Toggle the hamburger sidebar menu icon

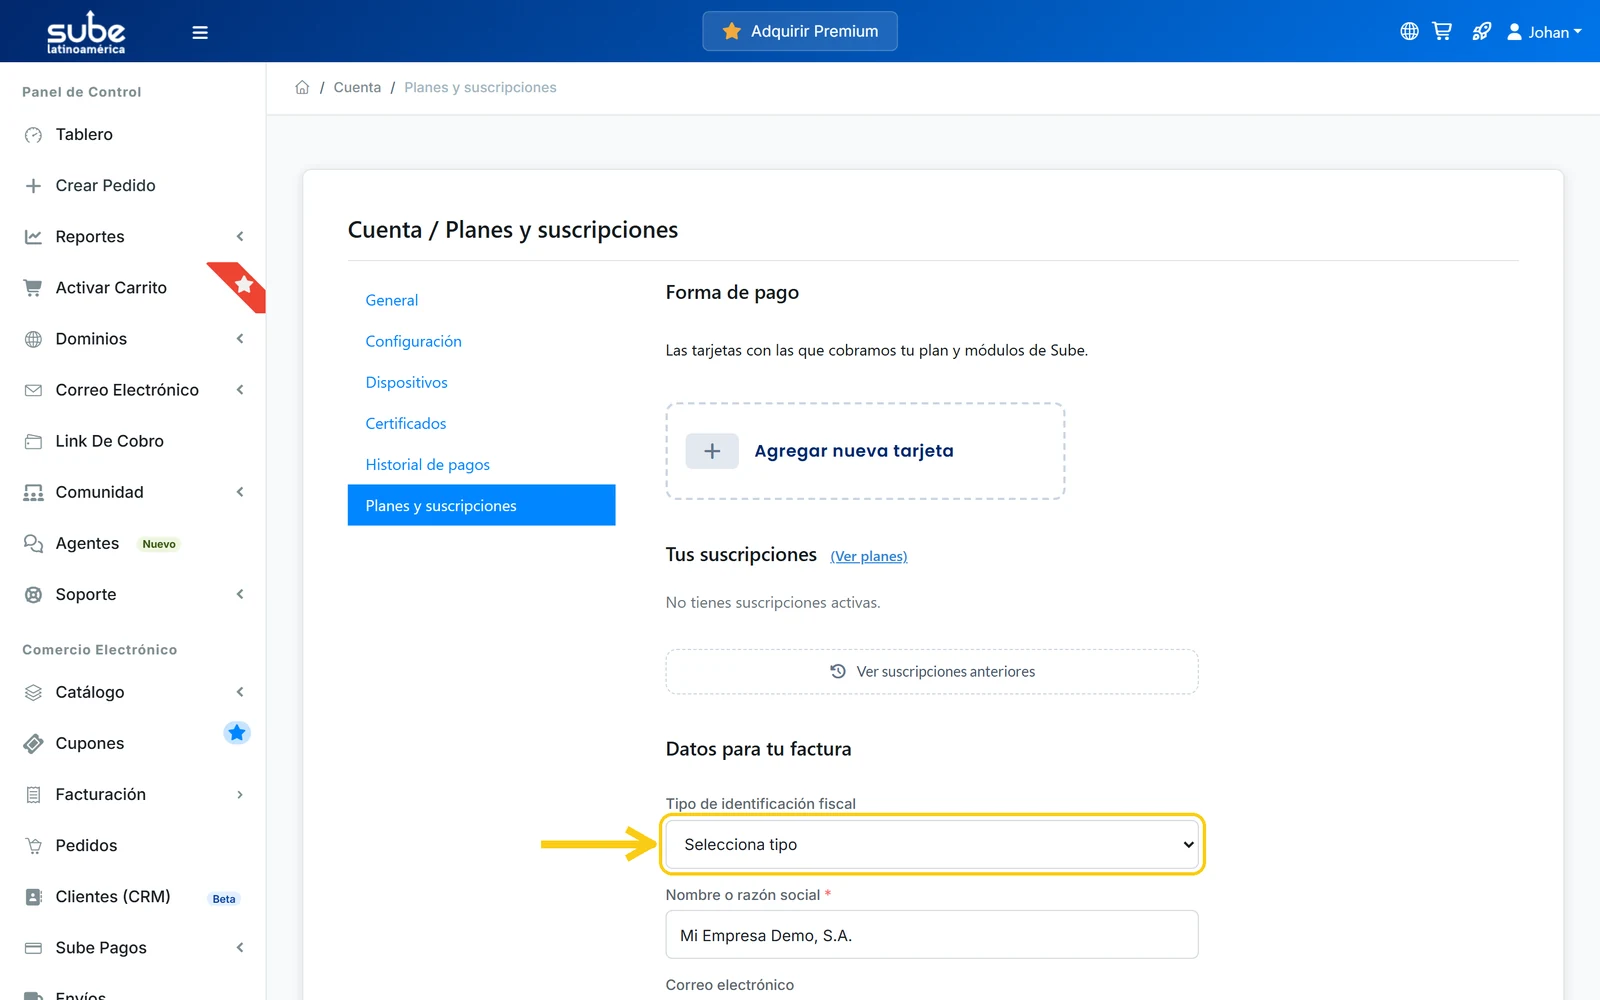point(200,32)
